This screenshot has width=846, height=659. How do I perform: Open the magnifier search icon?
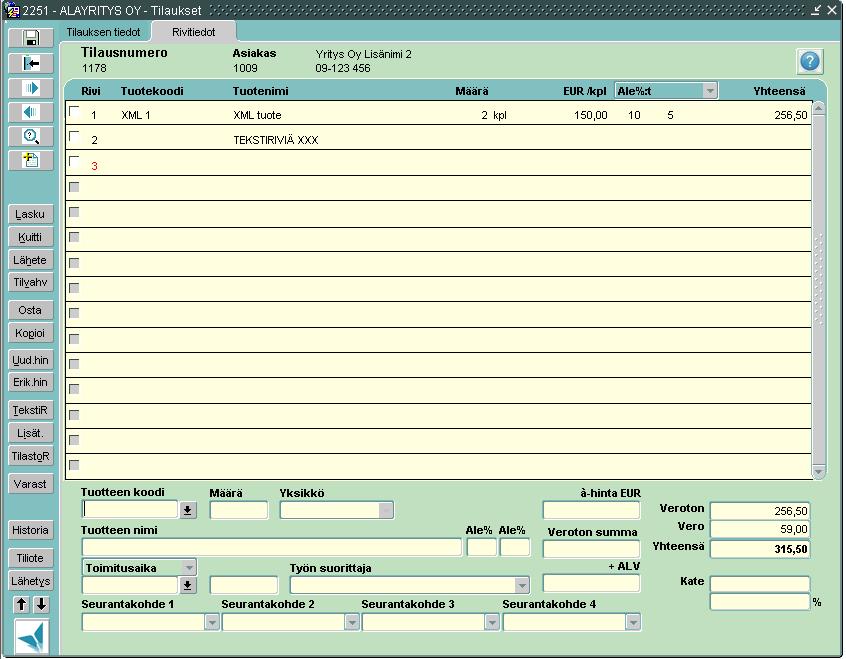31,137
